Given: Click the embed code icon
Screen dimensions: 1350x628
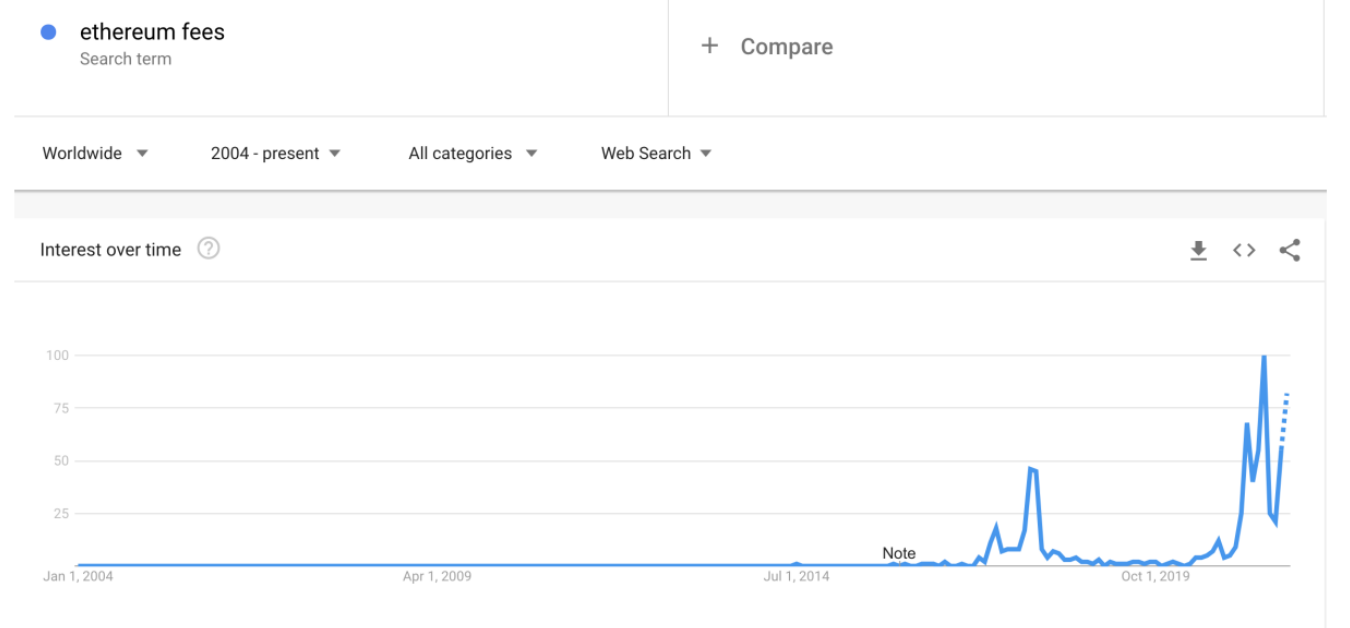Looking at the screenshot, I should click(x=1244, y=250).
